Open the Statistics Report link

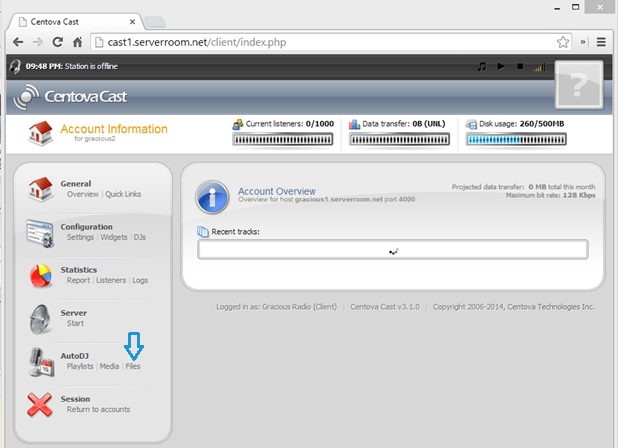point(78,280)
